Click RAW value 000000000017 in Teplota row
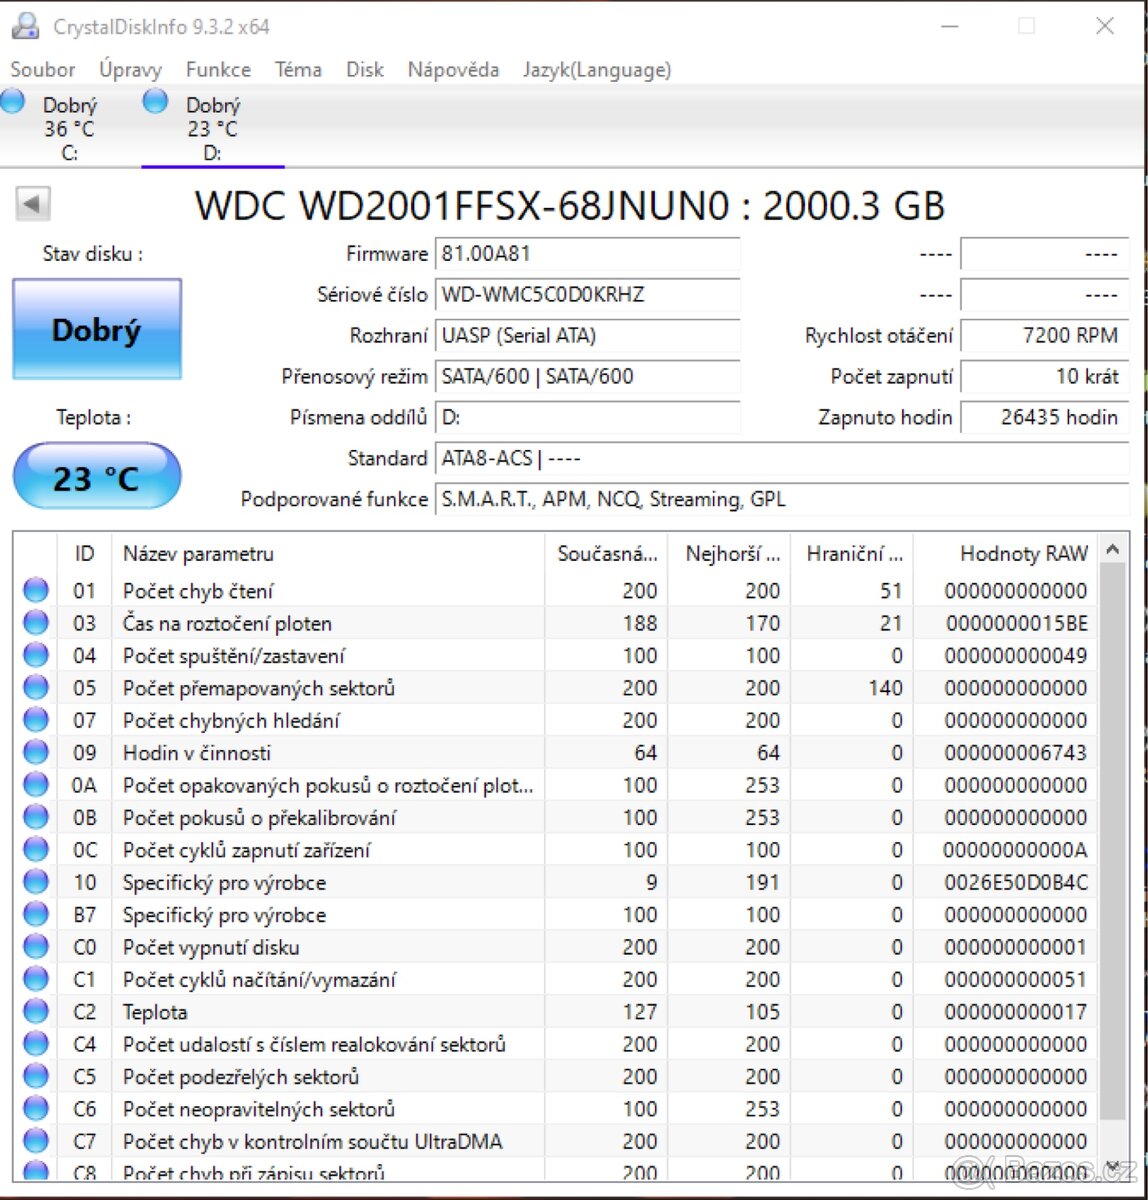 pos(1016,1012)
